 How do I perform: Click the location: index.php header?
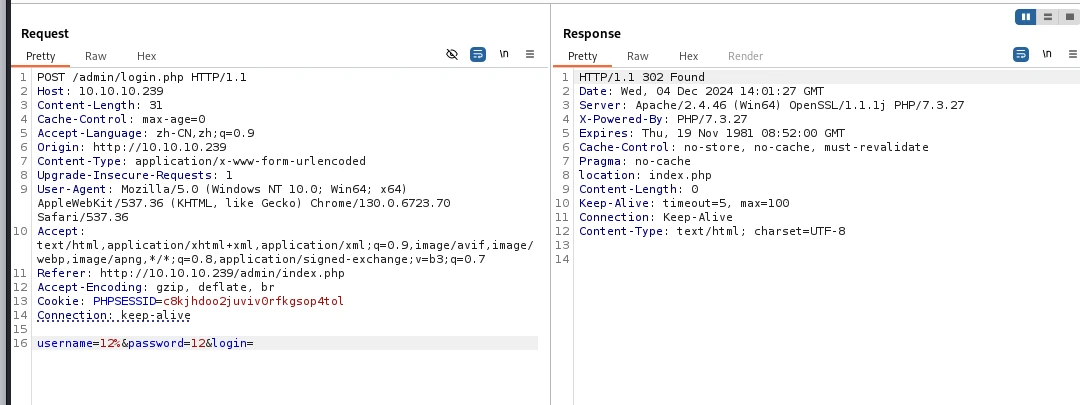(645, 175)
